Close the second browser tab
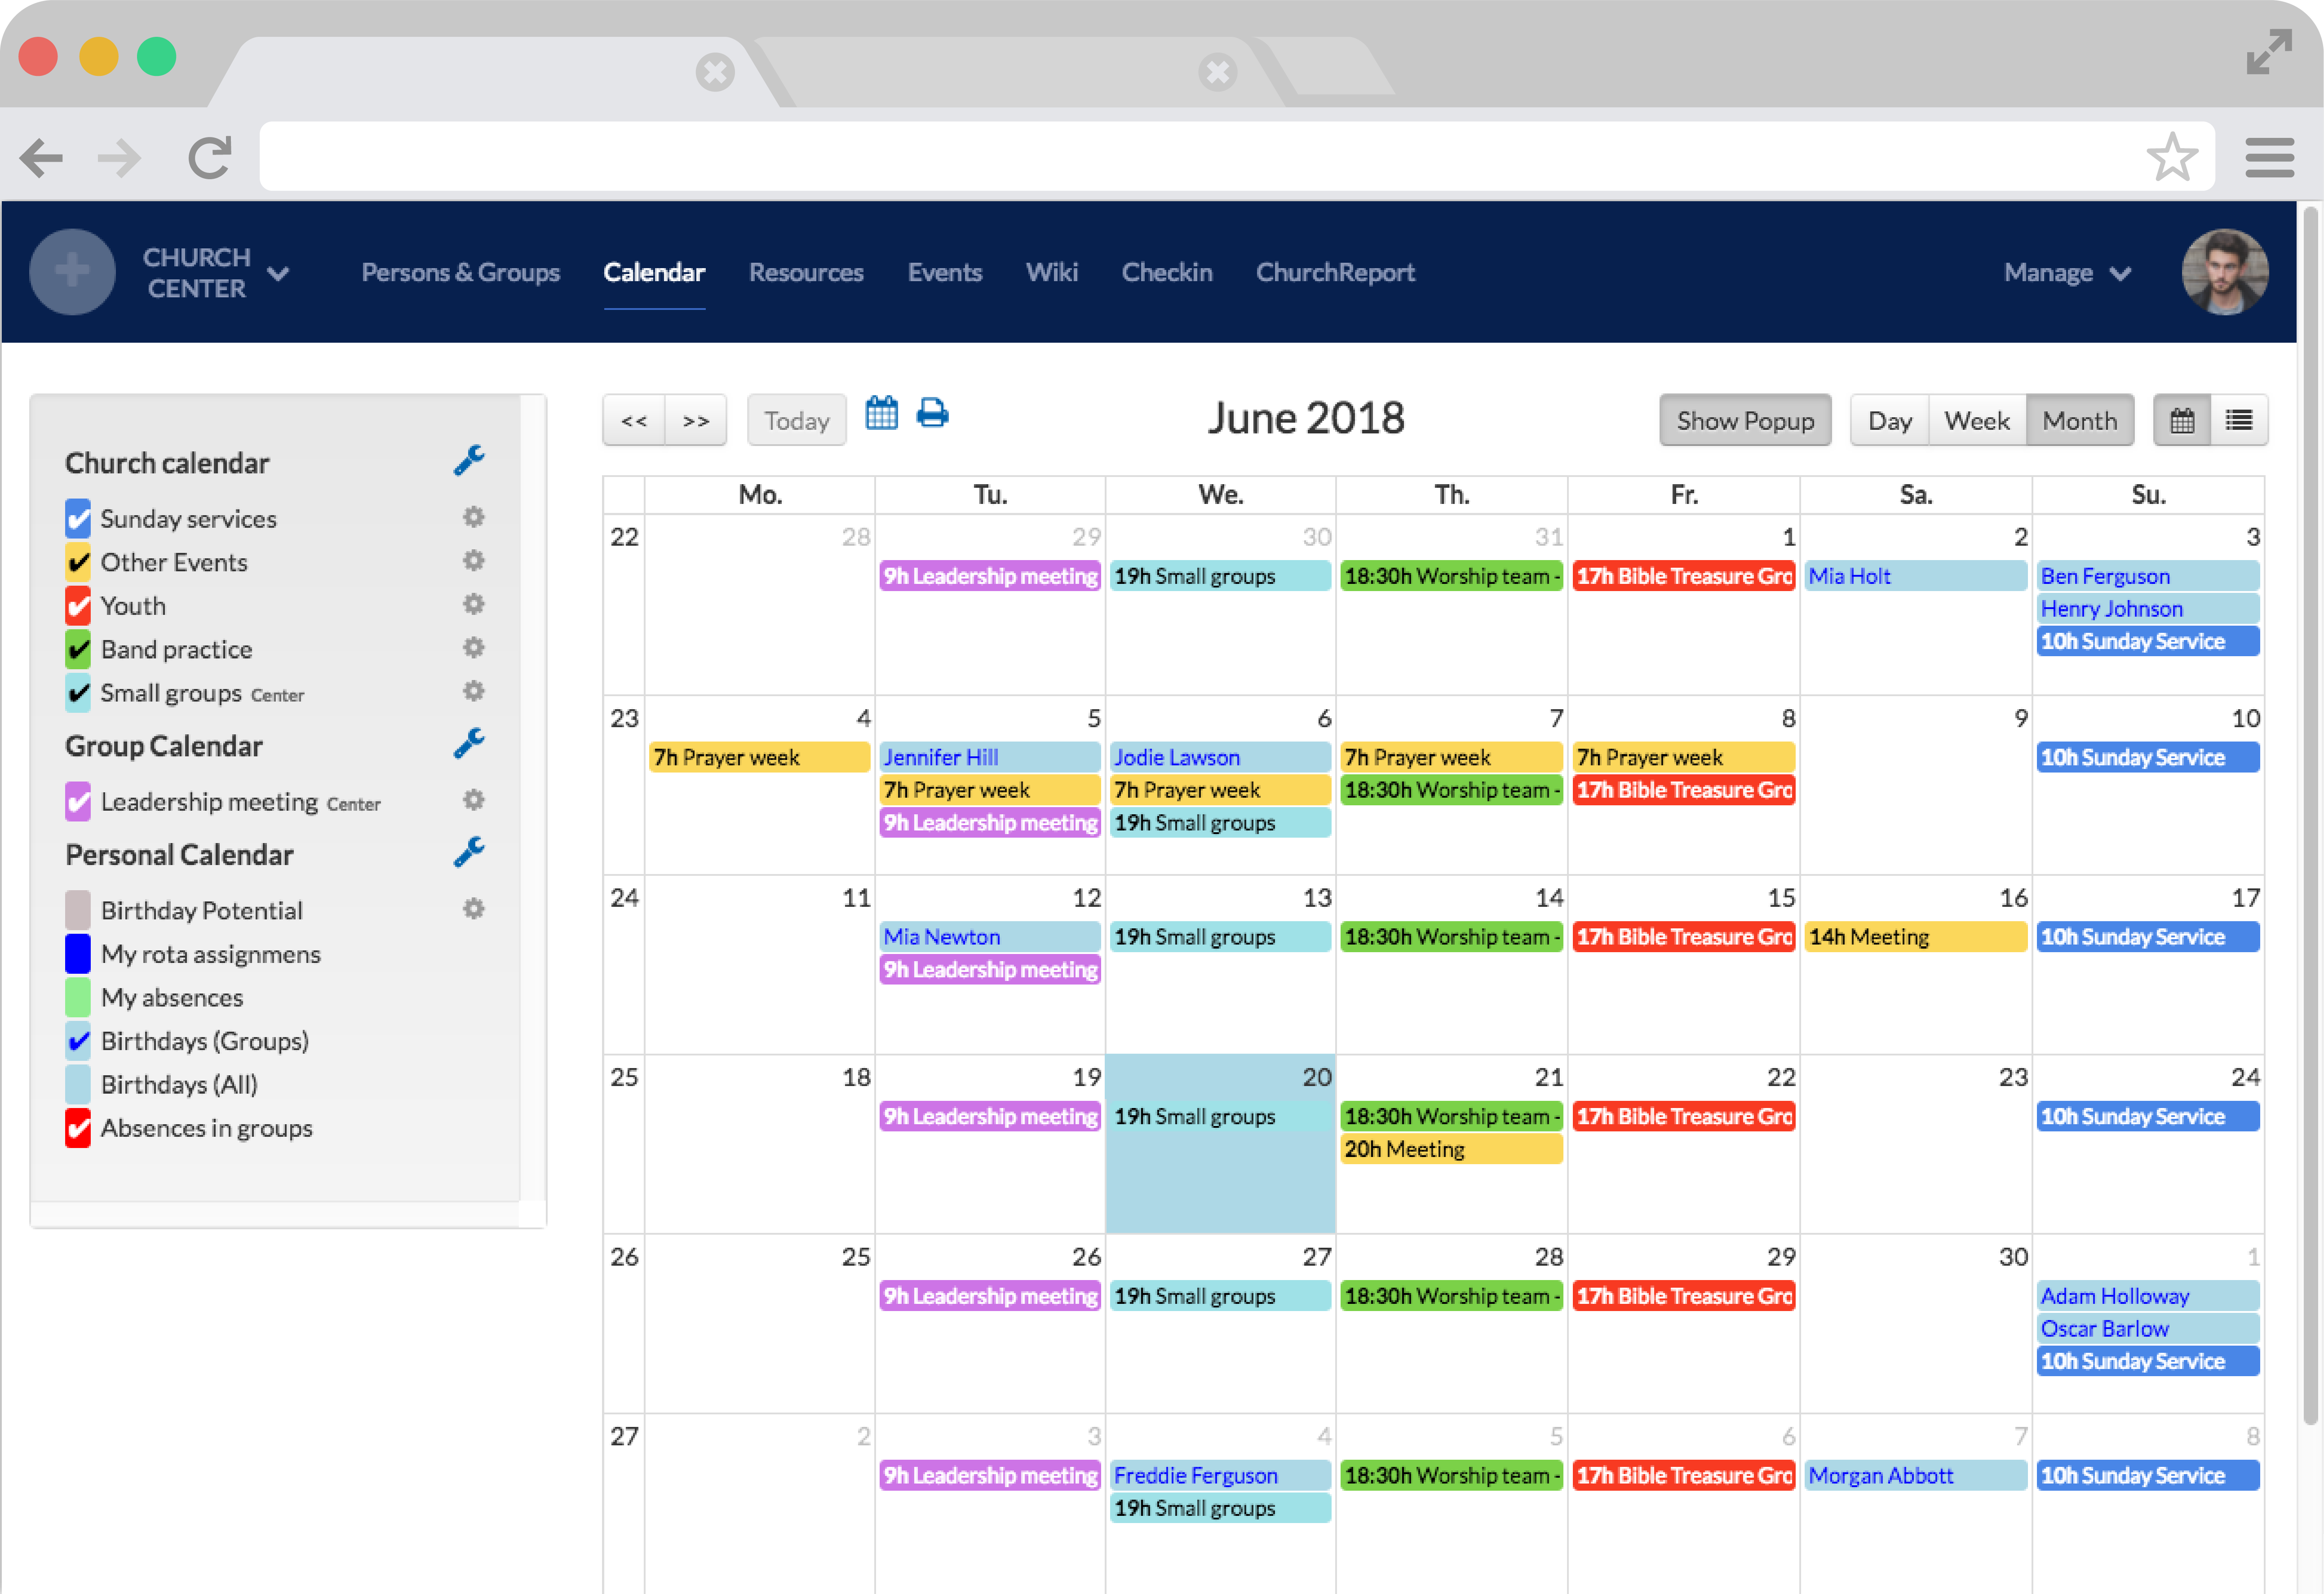Image resolution: width=2324 pixels, height=1594 pixels. [x=1217, y=72]
